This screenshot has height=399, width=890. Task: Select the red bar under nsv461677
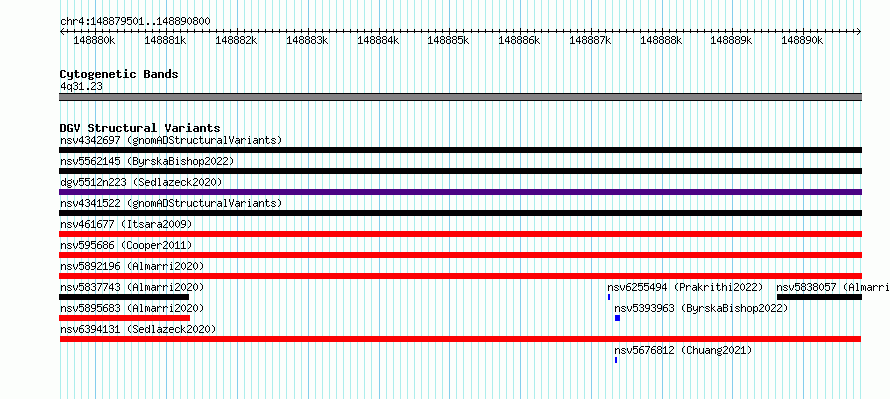coord(460,234)
